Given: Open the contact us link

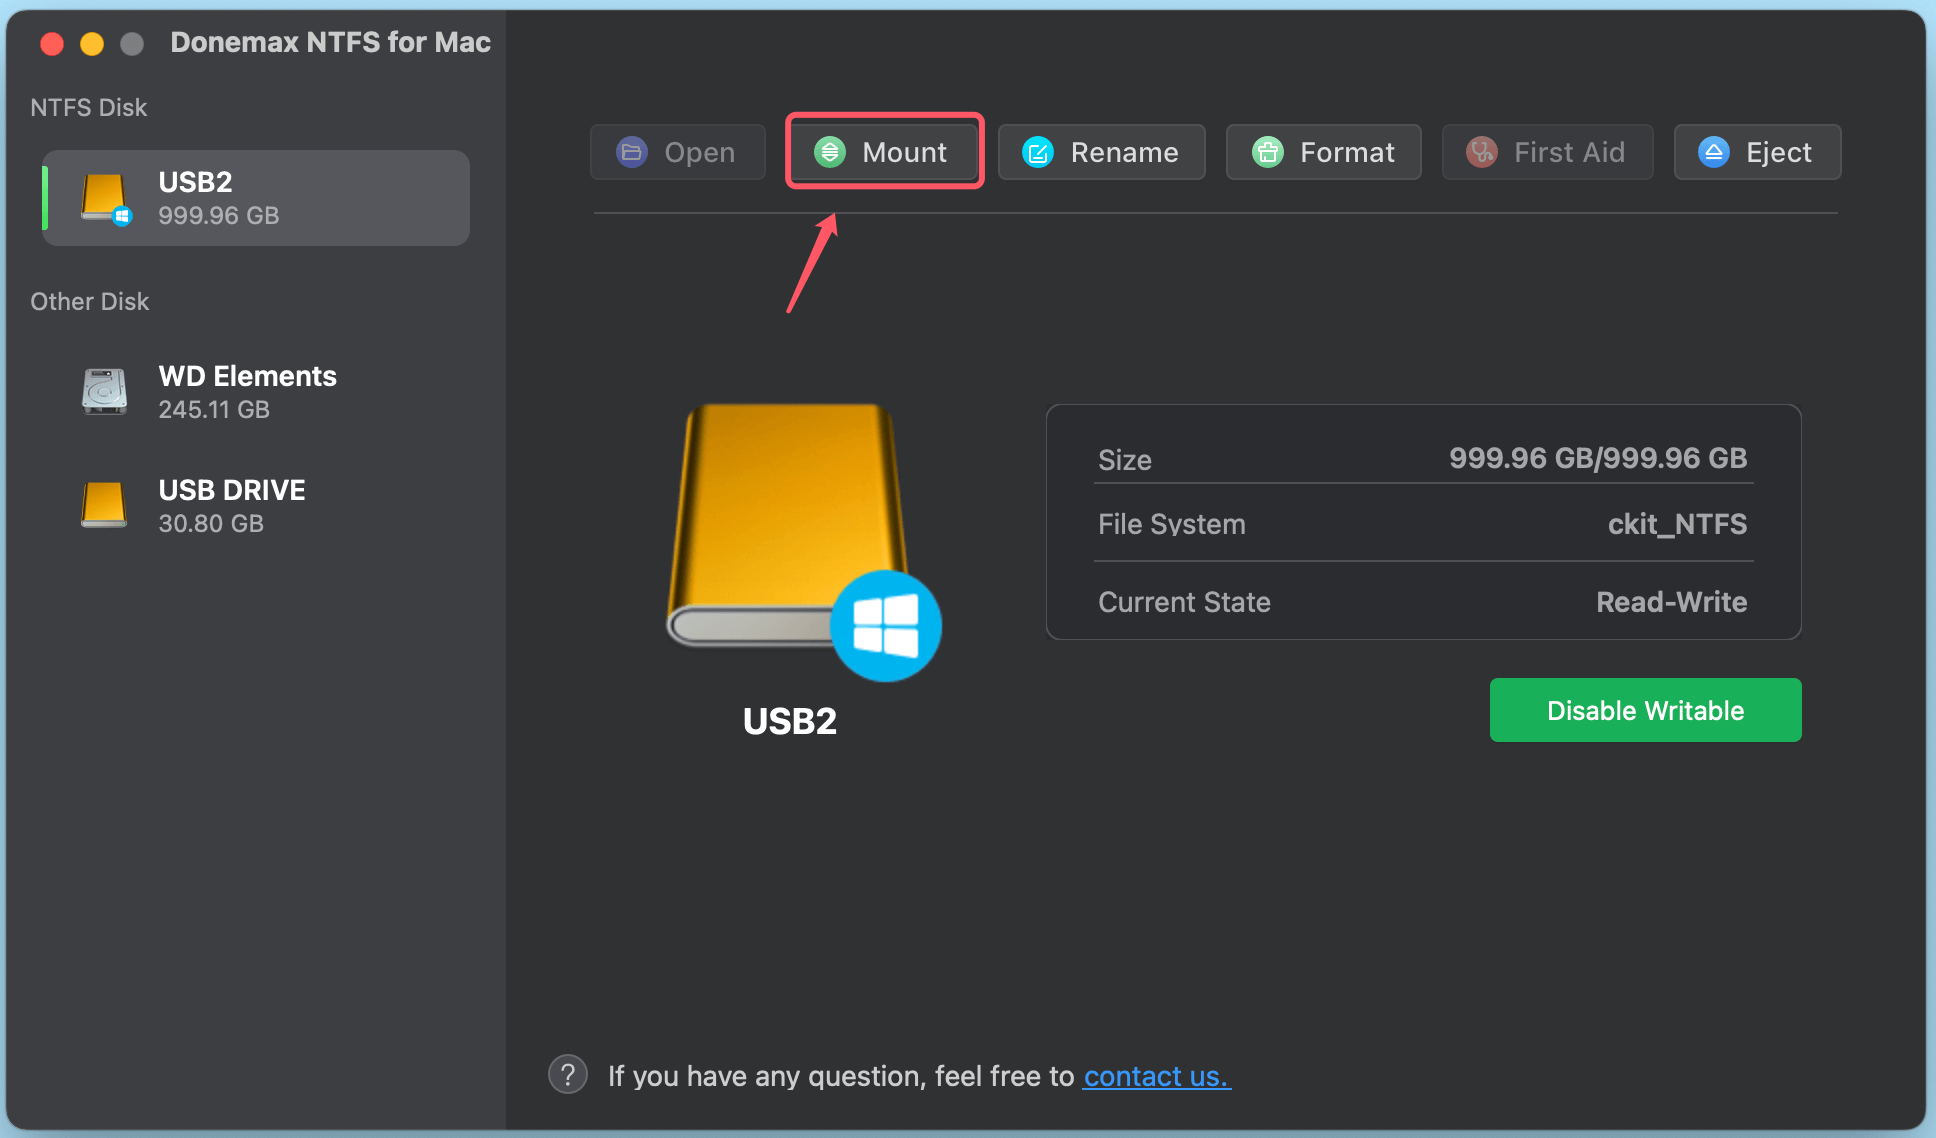Looking at the screenshot, I should click(x=1156, y=1076).
